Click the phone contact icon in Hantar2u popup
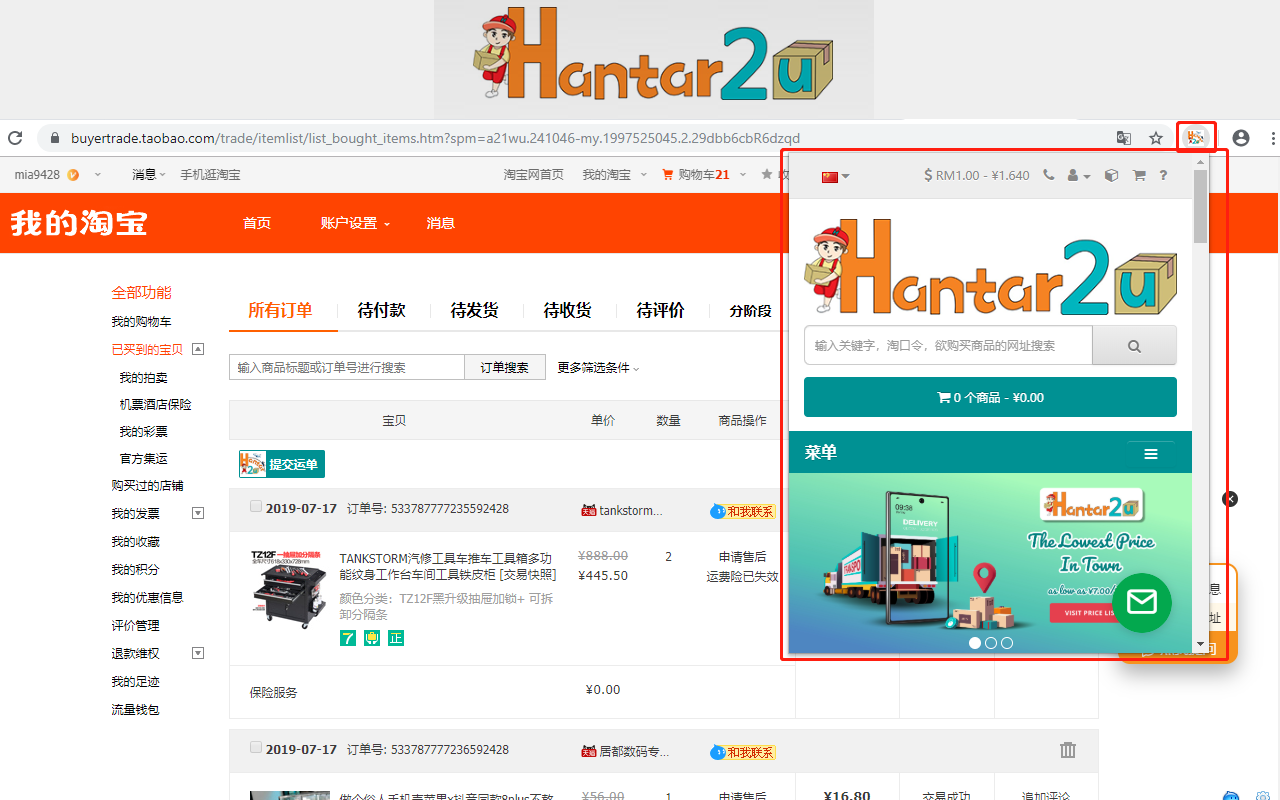Viewport: 1280px width, 800px height. (x=1048, y=175)
